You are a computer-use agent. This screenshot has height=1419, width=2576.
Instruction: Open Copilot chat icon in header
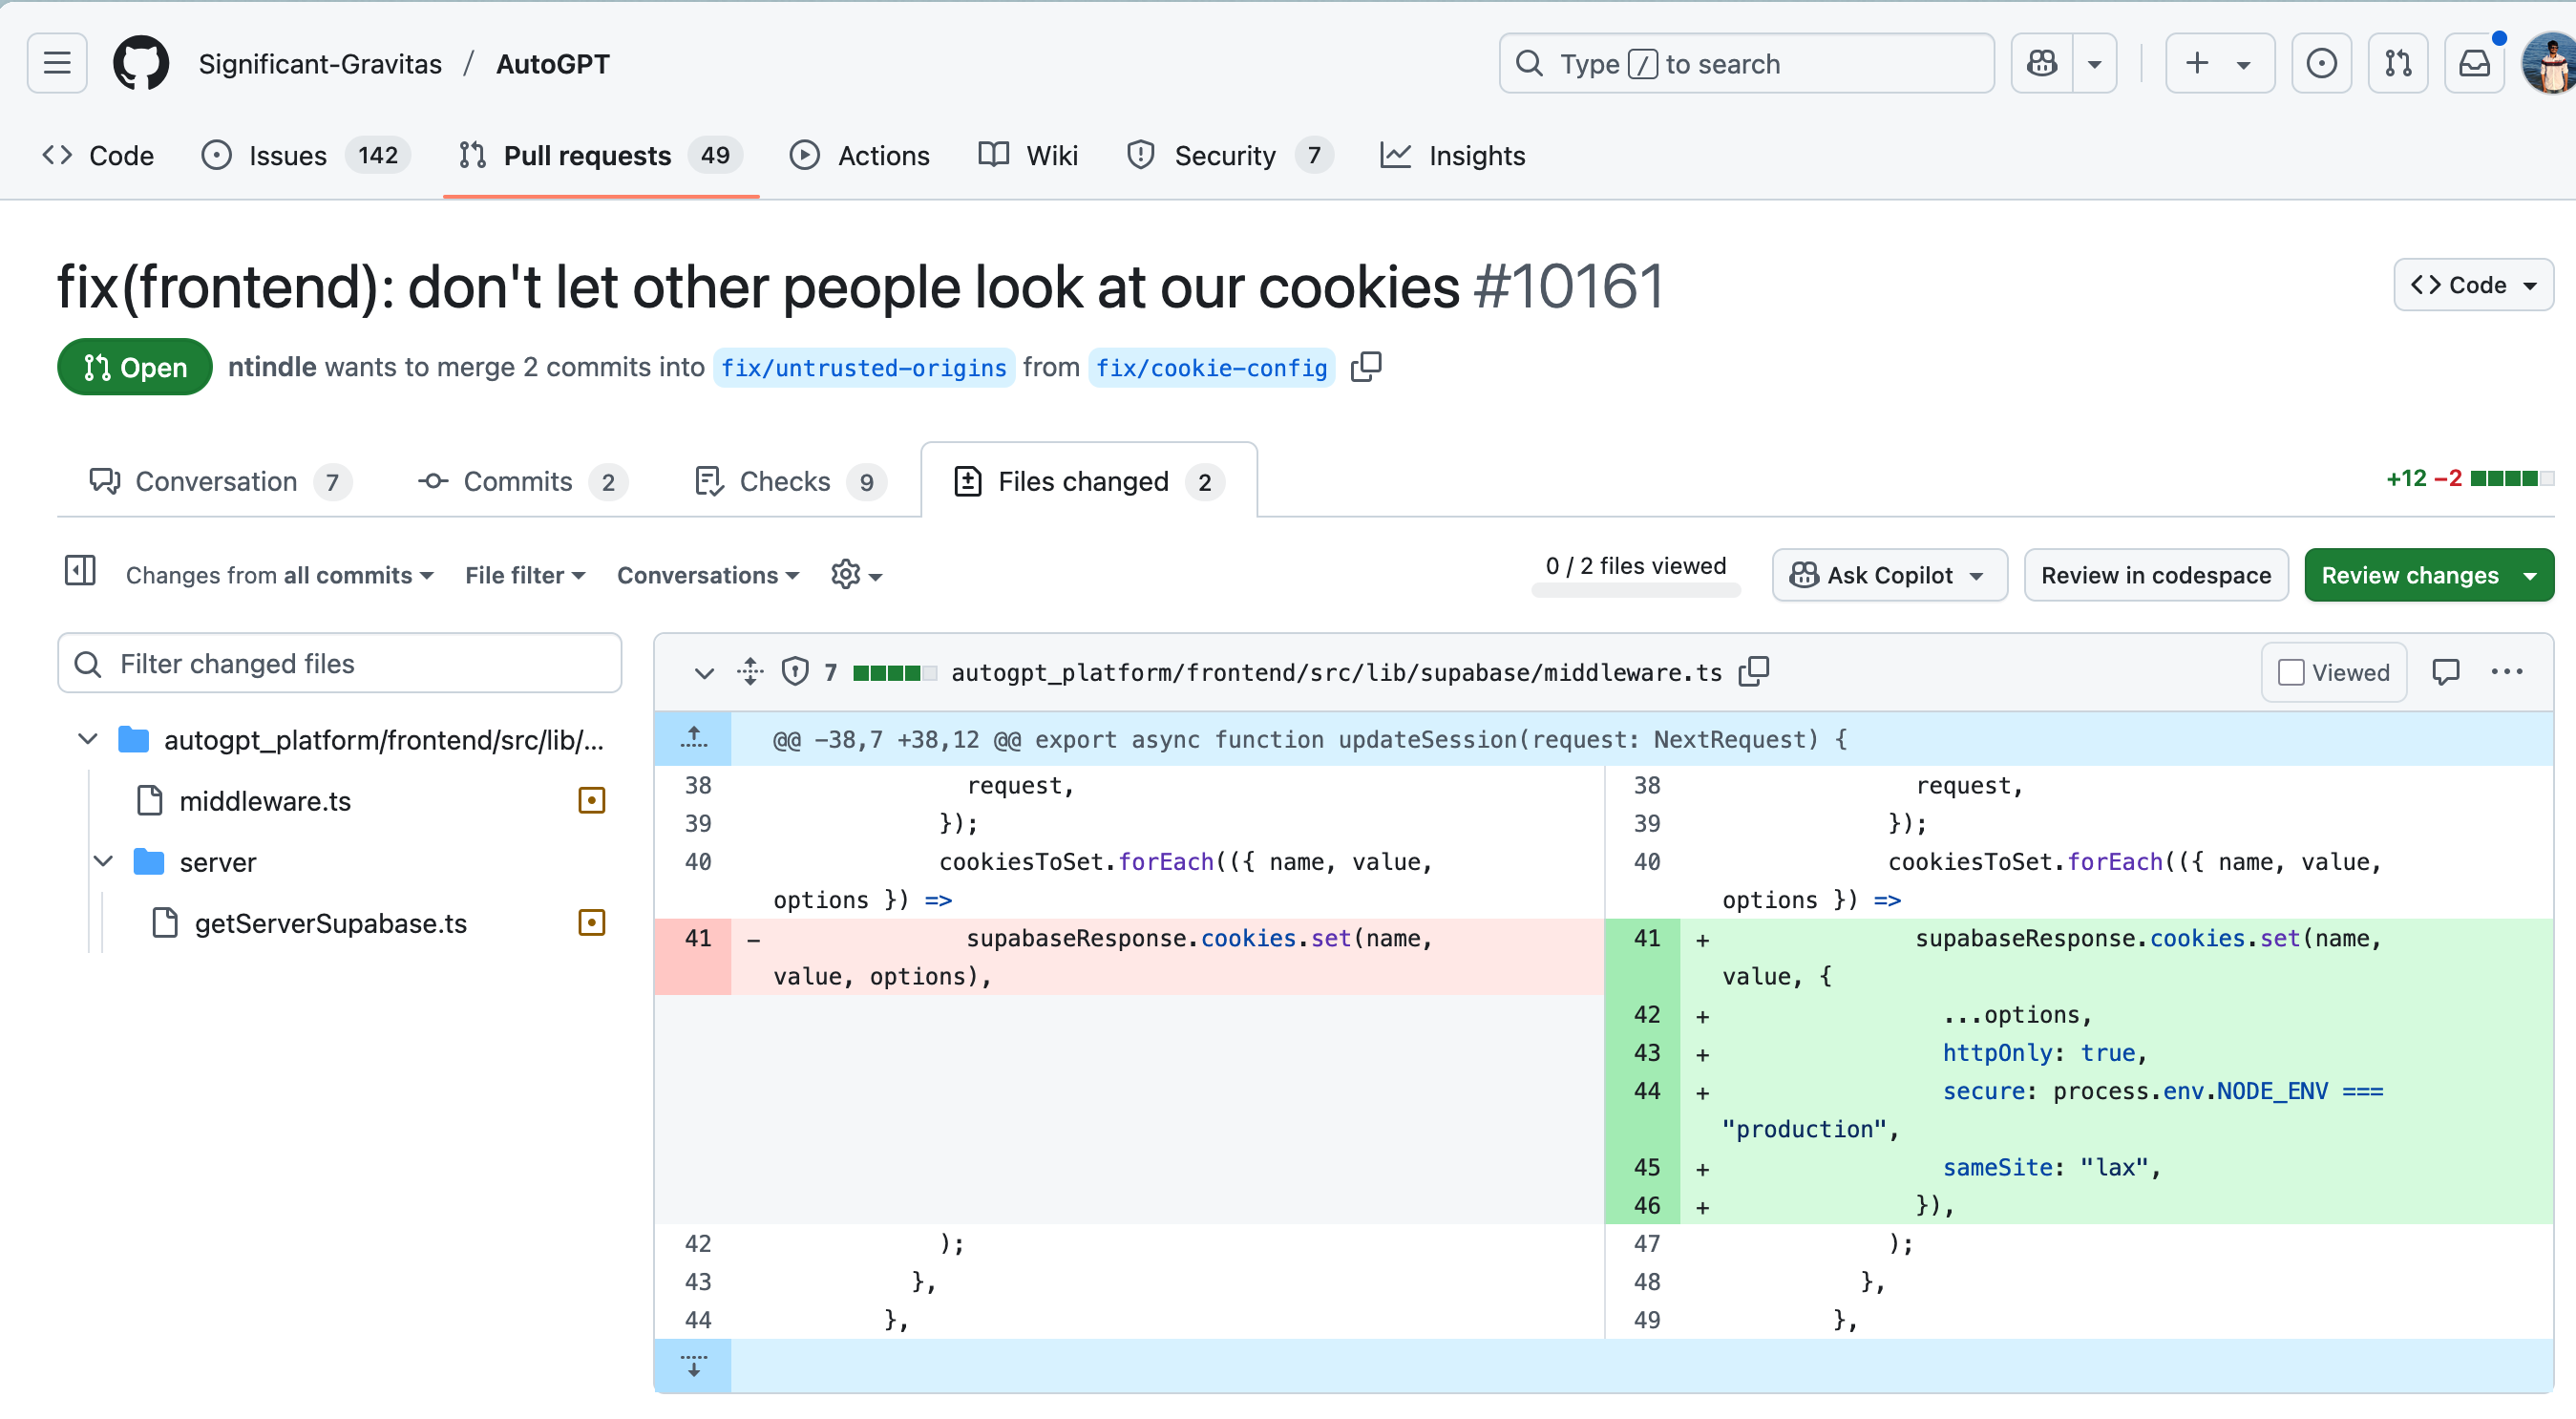[2041, 64]
